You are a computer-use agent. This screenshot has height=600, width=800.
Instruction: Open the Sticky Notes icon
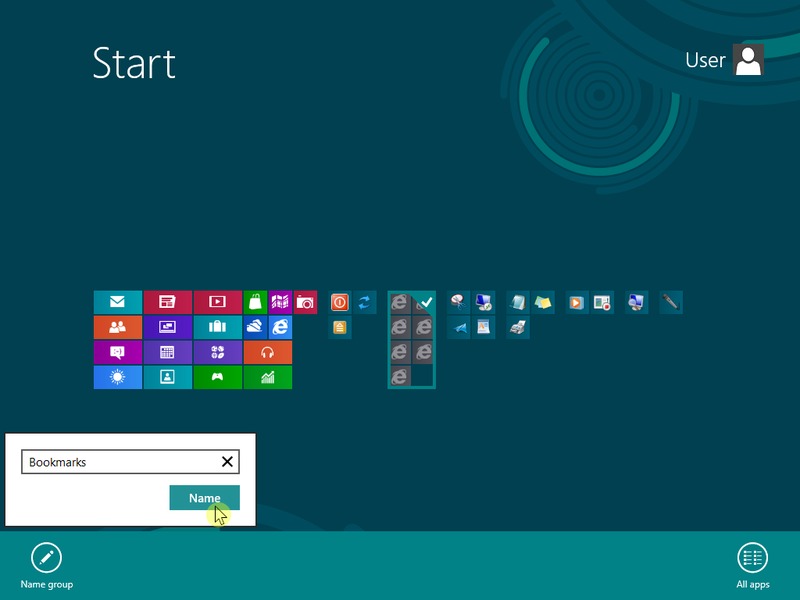click(x=543, y=302)
